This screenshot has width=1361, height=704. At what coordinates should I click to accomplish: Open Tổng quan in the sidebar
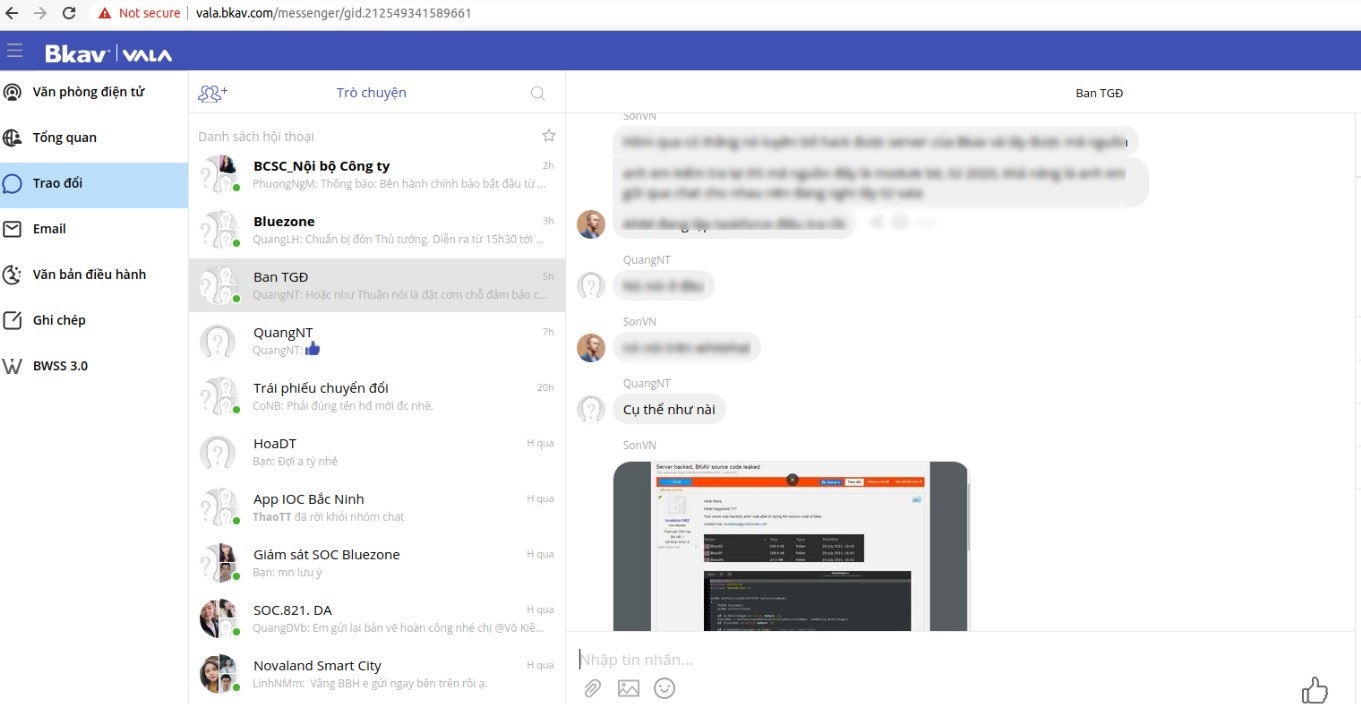click(x=94, y=138)
